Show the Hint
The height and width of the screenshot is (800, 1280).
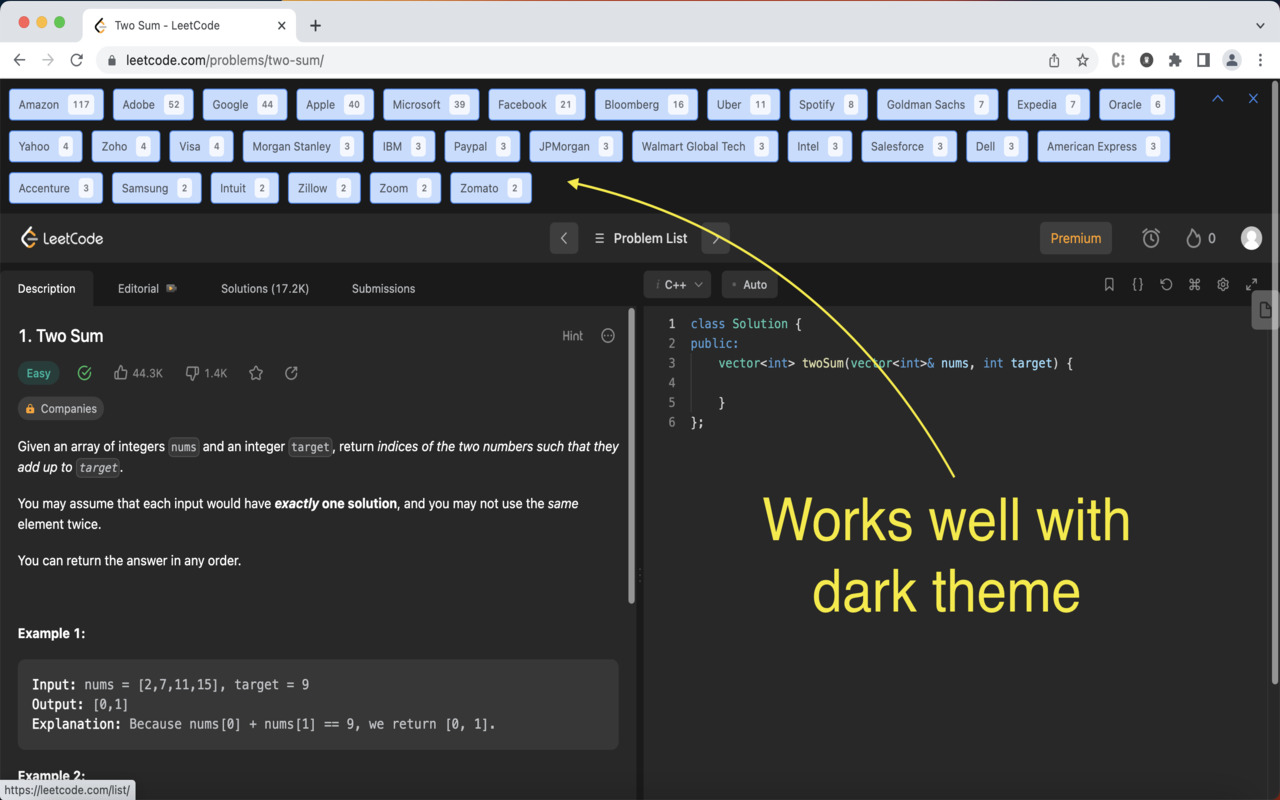point(572,336)
